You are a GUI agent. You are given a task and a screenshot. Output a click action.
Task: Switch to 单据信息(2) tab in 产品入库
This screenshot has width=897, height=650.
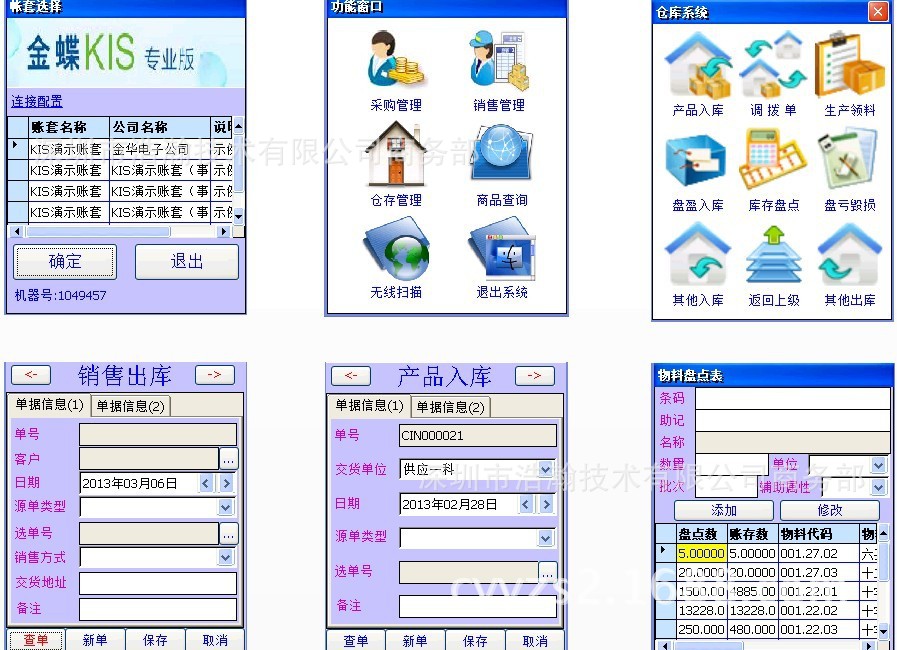pyautogui.click(x=451, y=407)
